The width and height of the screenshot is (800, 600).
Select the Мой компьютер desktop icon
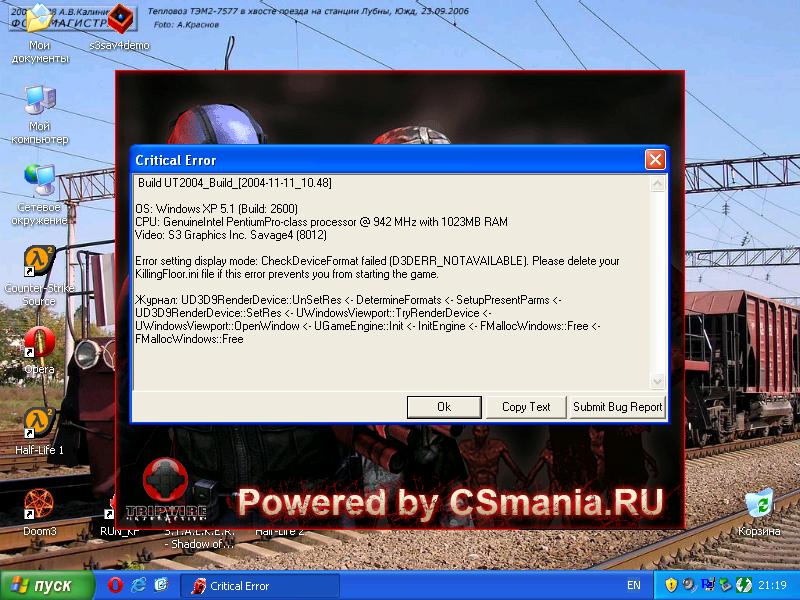pyautogui.click(x=40, y=115)
